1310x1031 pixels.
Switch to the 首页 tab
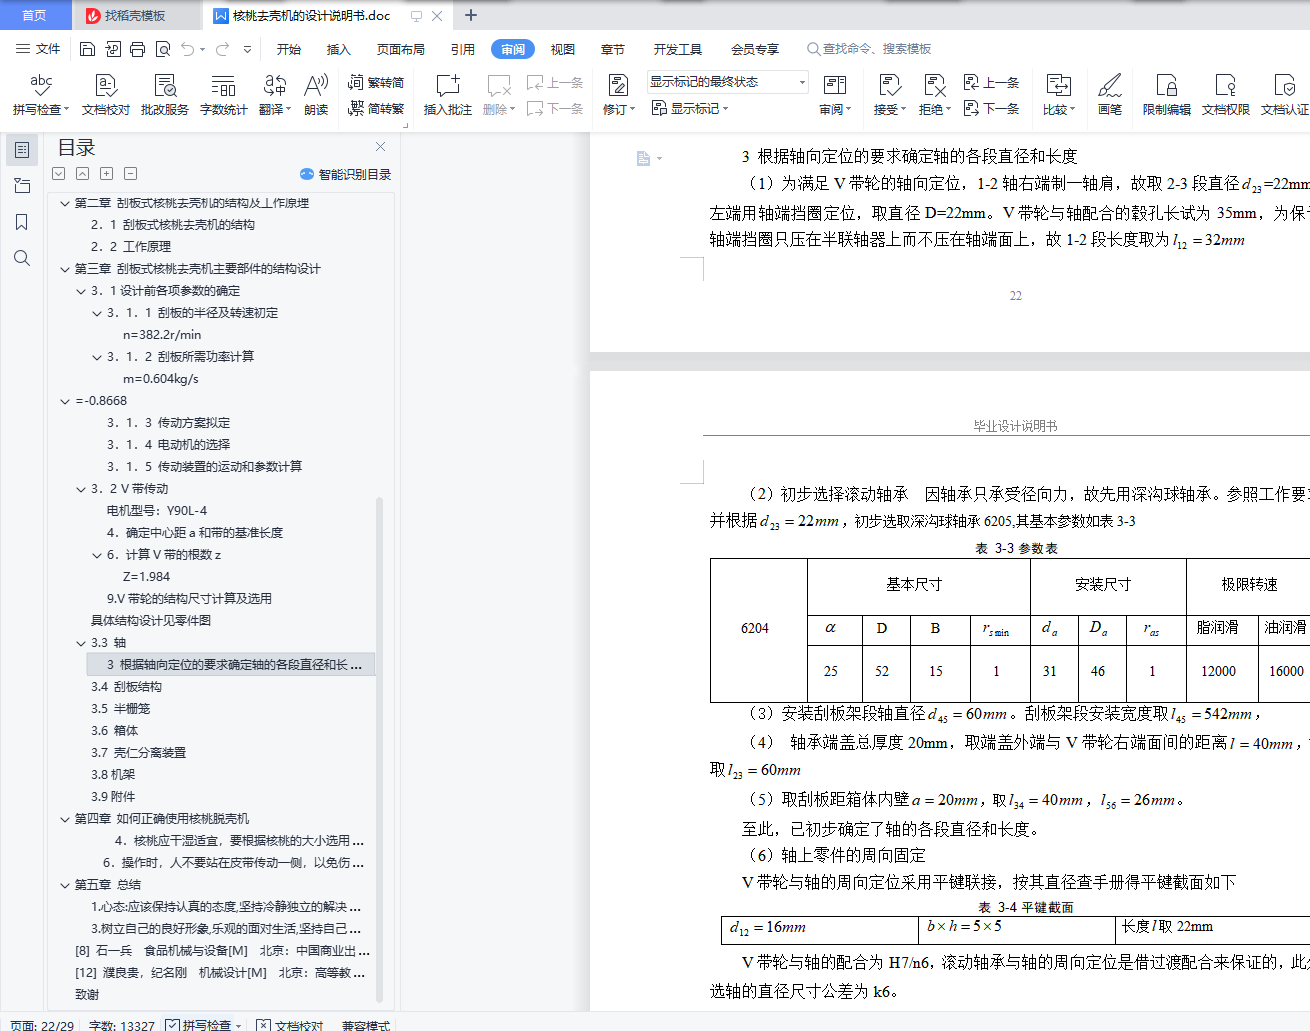[x=35, y=15]
